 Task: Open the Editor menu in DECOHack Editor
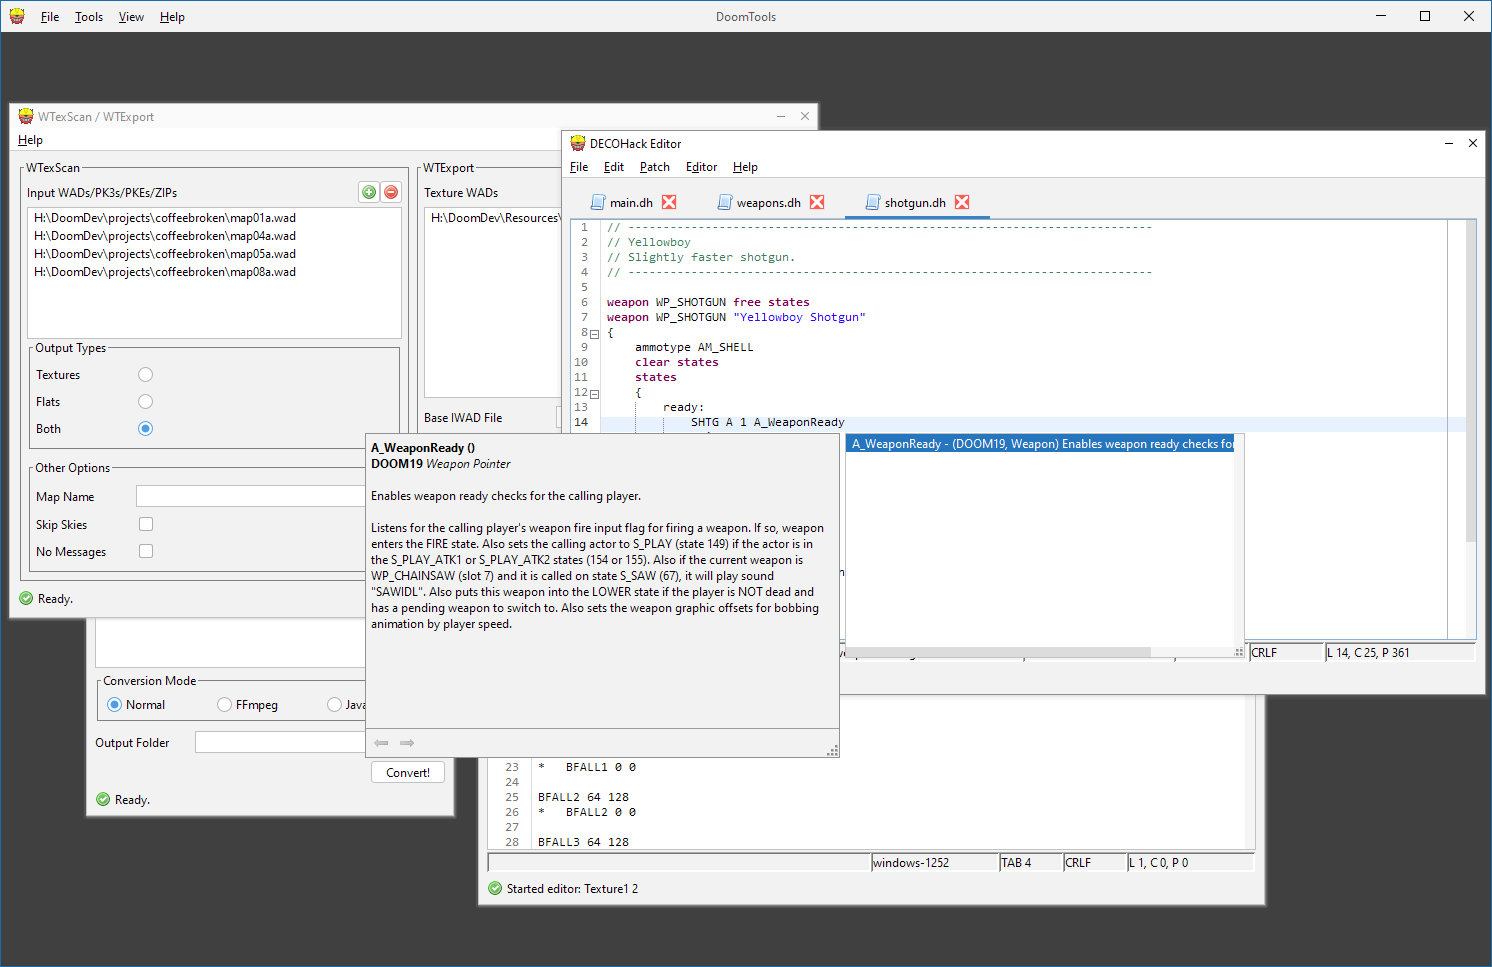[701, 167]
